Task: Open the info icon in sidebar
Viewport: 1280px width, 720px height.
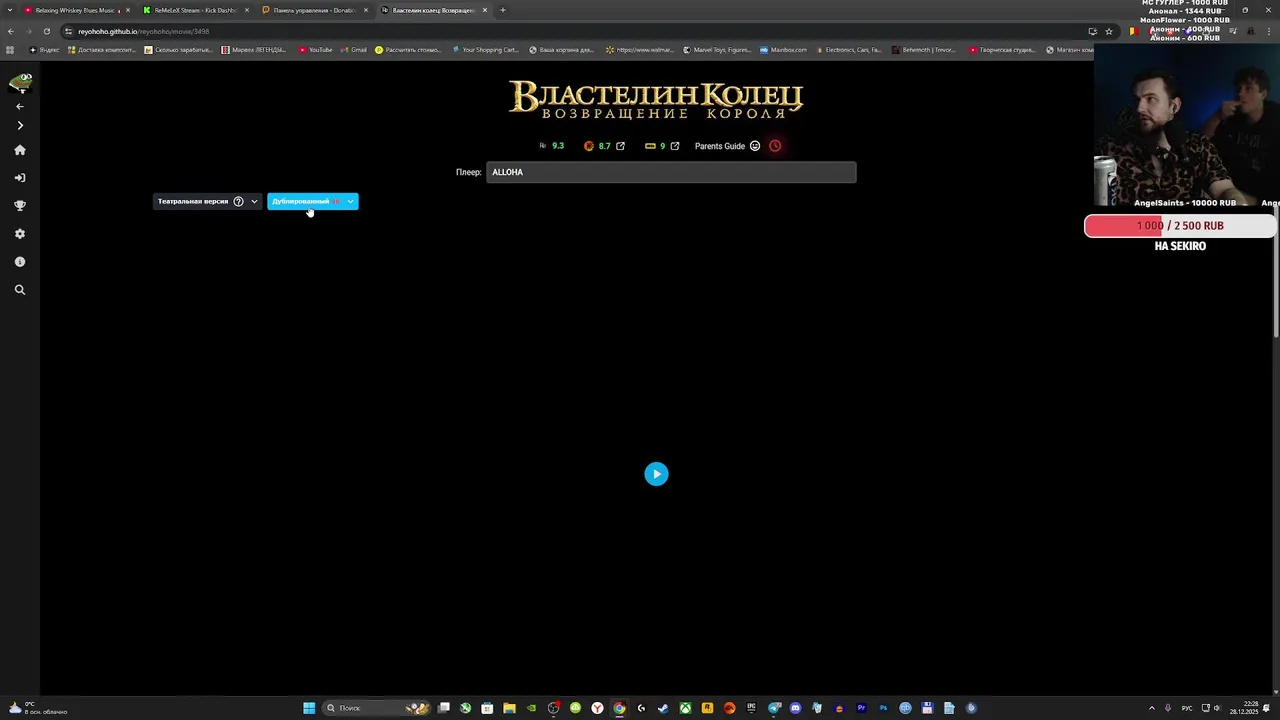Action: [x=19, y=262]
